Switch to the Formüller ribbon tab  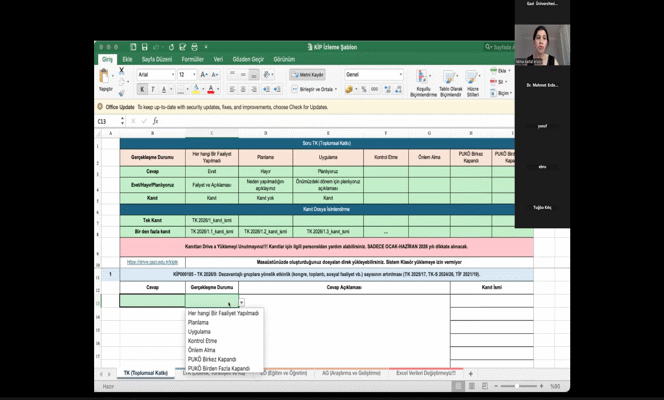192,59
